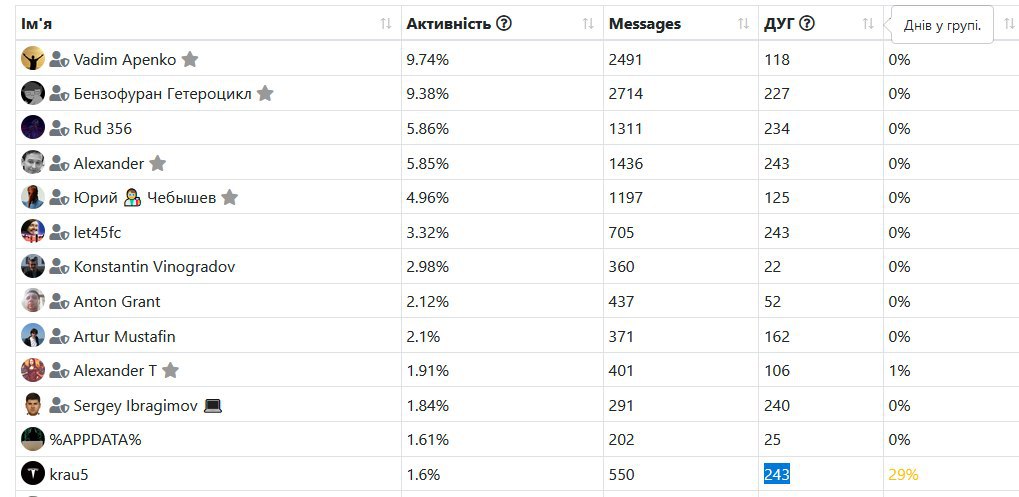The height and width of the screenshot is (497, 1019).
Task: Click the Messages column header
Action: point(645,24)
